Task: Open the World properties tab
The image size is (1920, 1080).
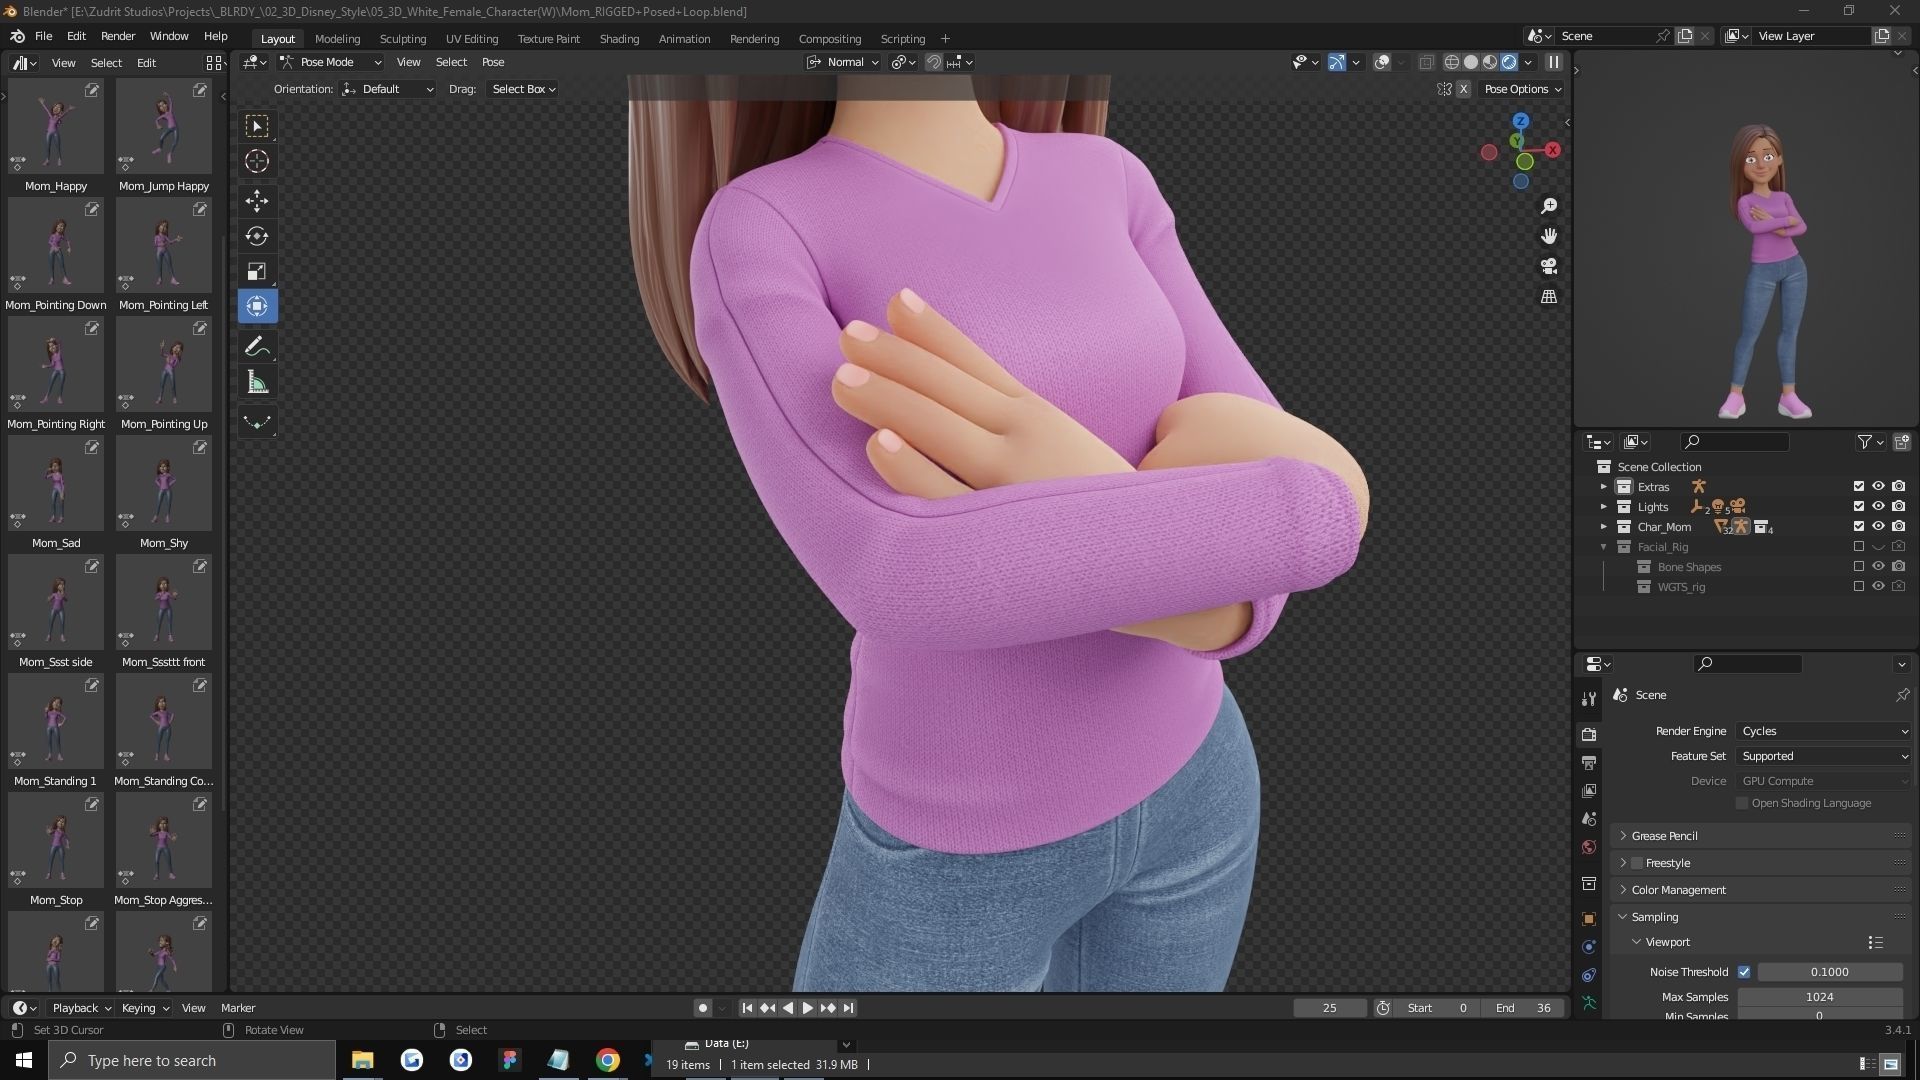Action: [1589, 847]
